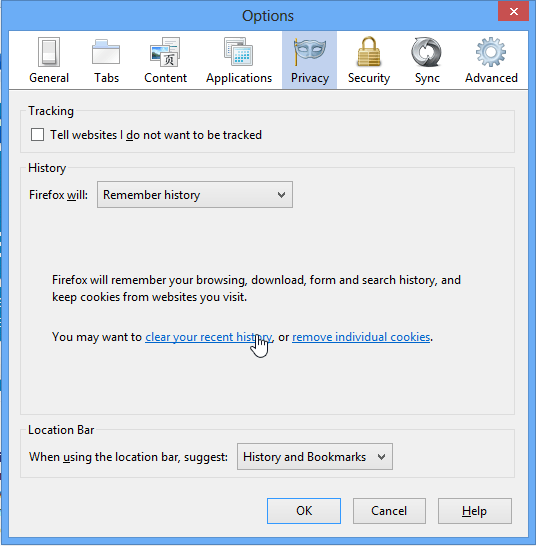536x546 pixels.
Task: Click the remove individual cookies link
Action: (x=361, y=337)
